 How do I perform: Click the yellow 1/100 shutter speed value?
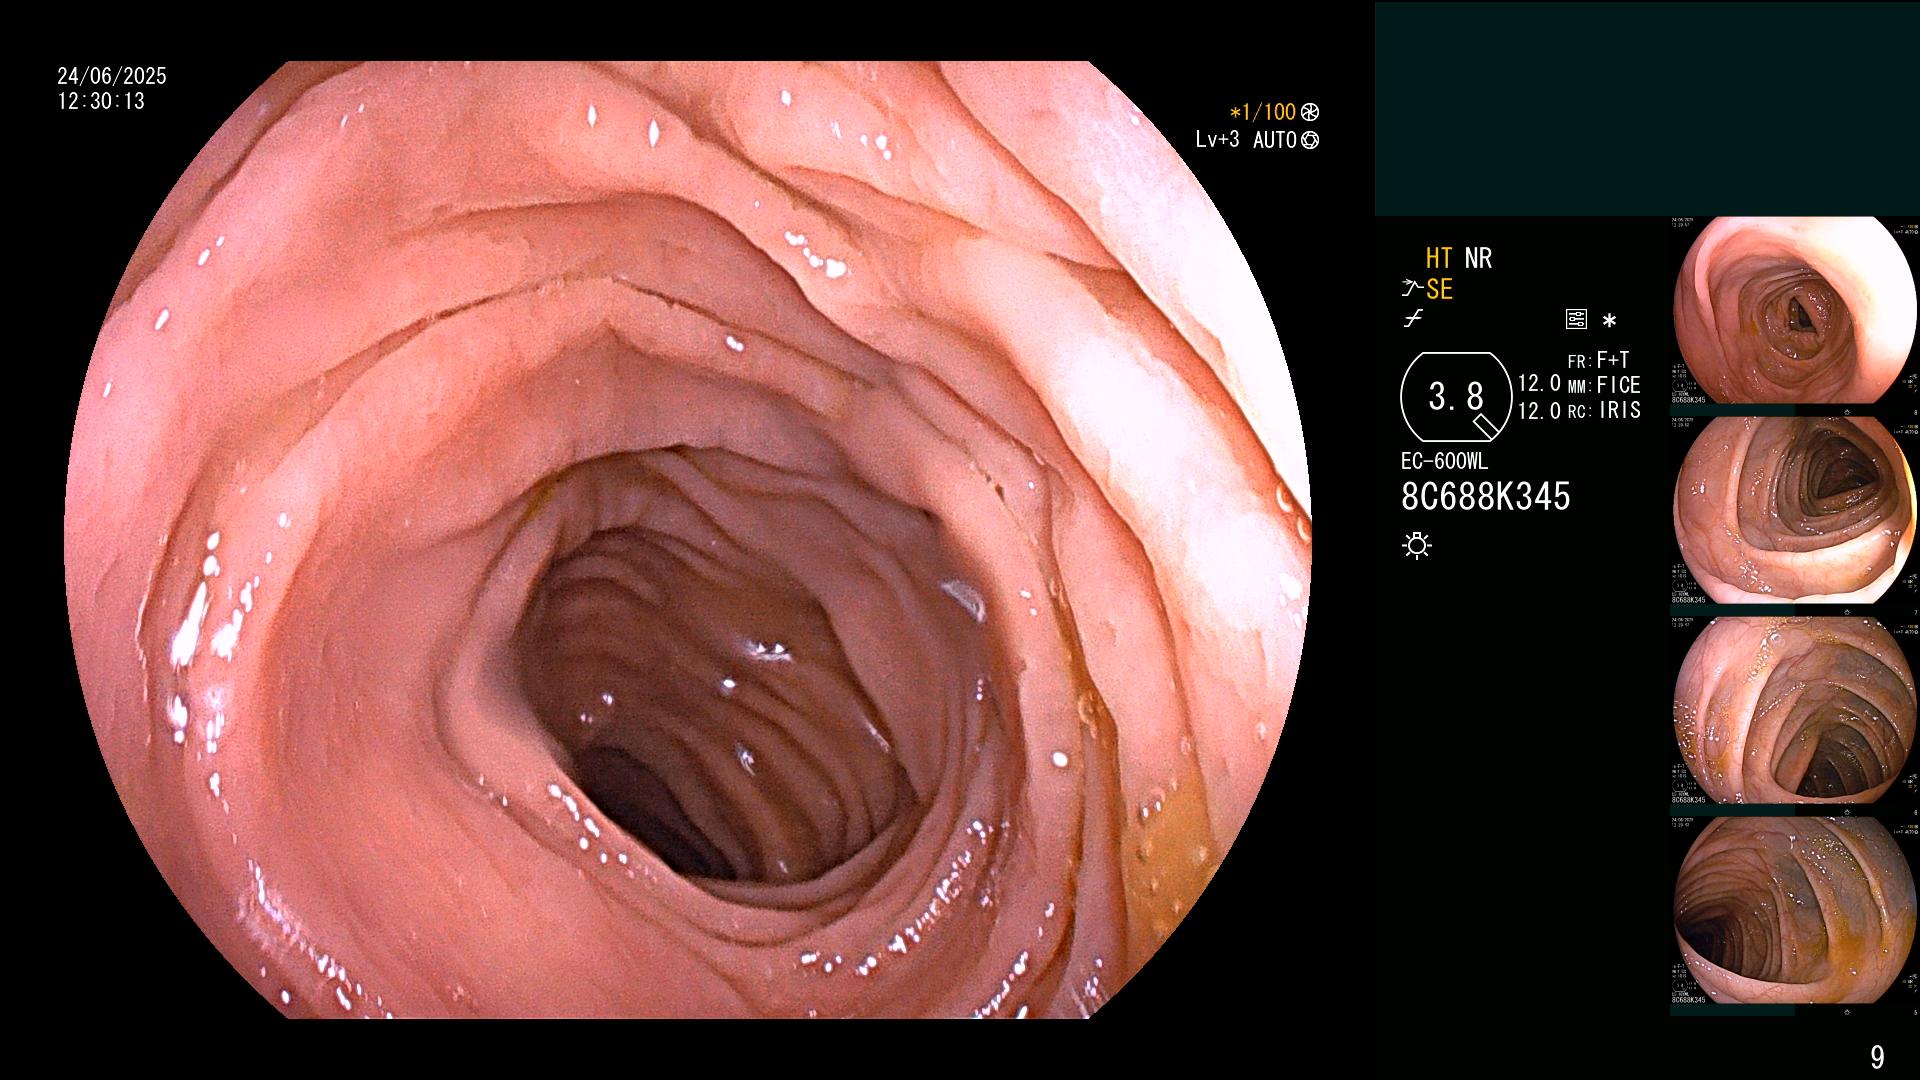point(1263,113)
